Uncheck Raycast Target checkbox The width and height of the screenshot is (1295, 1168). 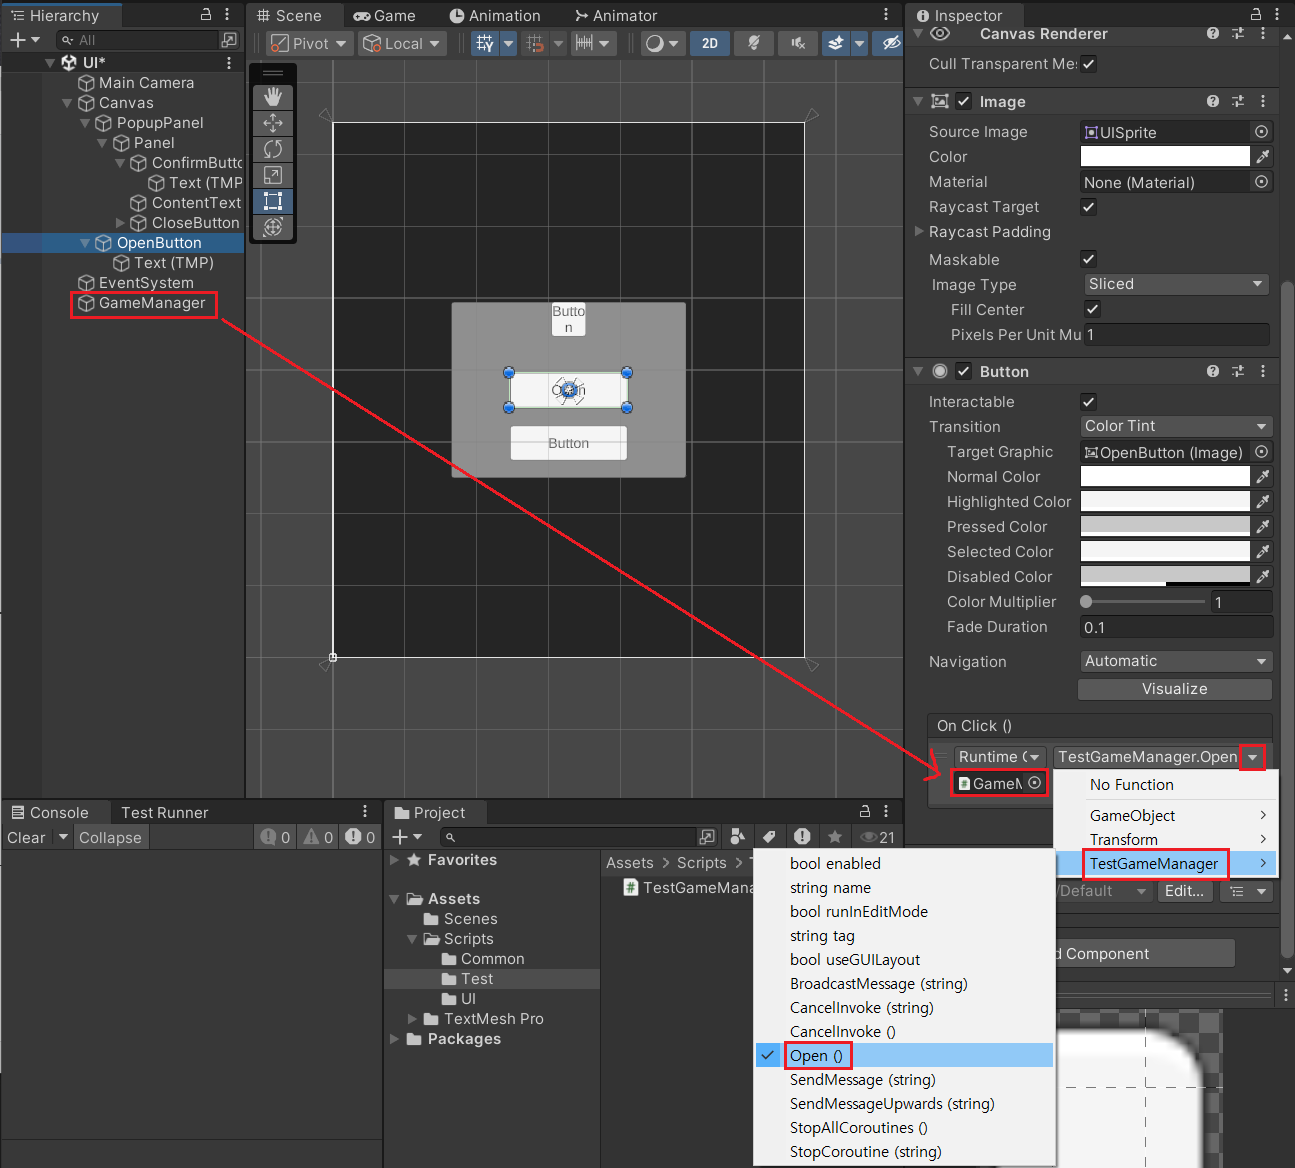[1089, 207]
